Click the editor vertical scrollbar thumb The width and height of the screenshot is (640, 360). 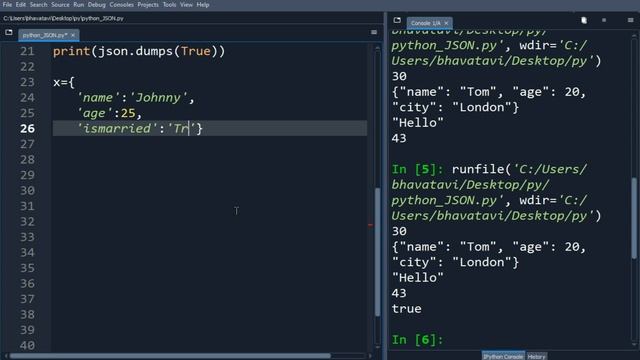coord(378,251)
